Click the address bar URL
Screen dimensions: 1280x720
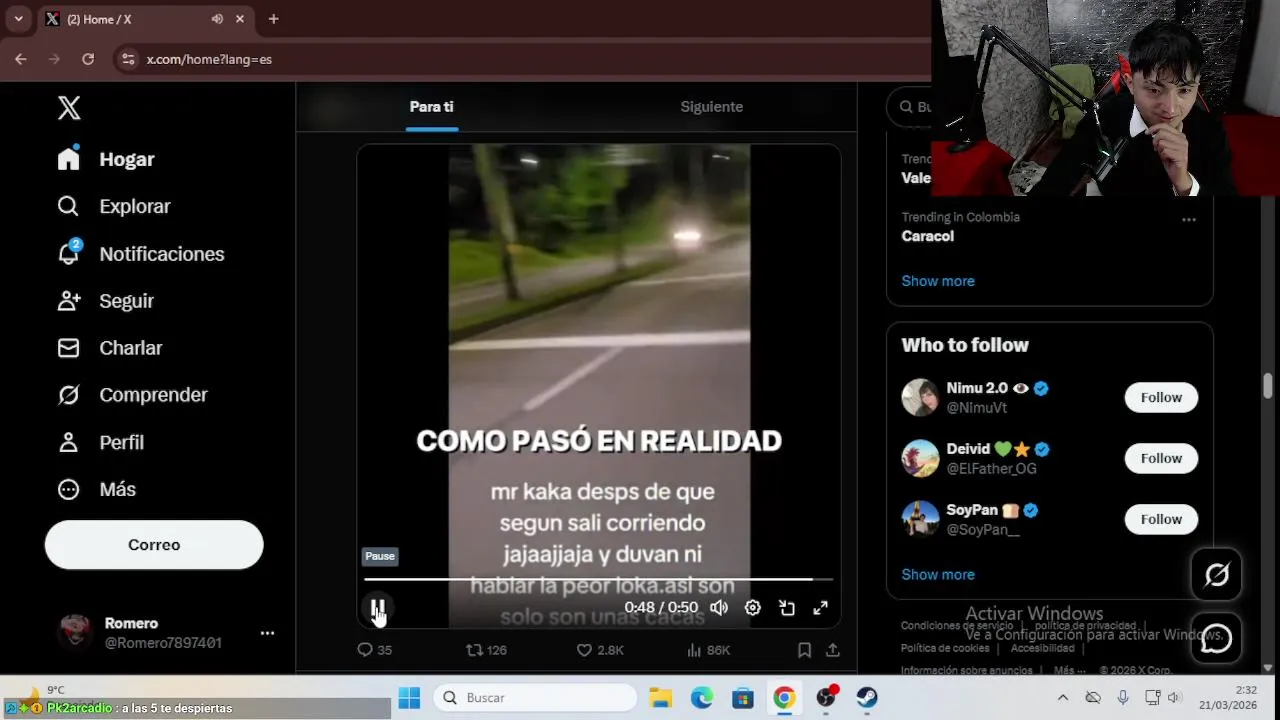(x=209, y=59)
